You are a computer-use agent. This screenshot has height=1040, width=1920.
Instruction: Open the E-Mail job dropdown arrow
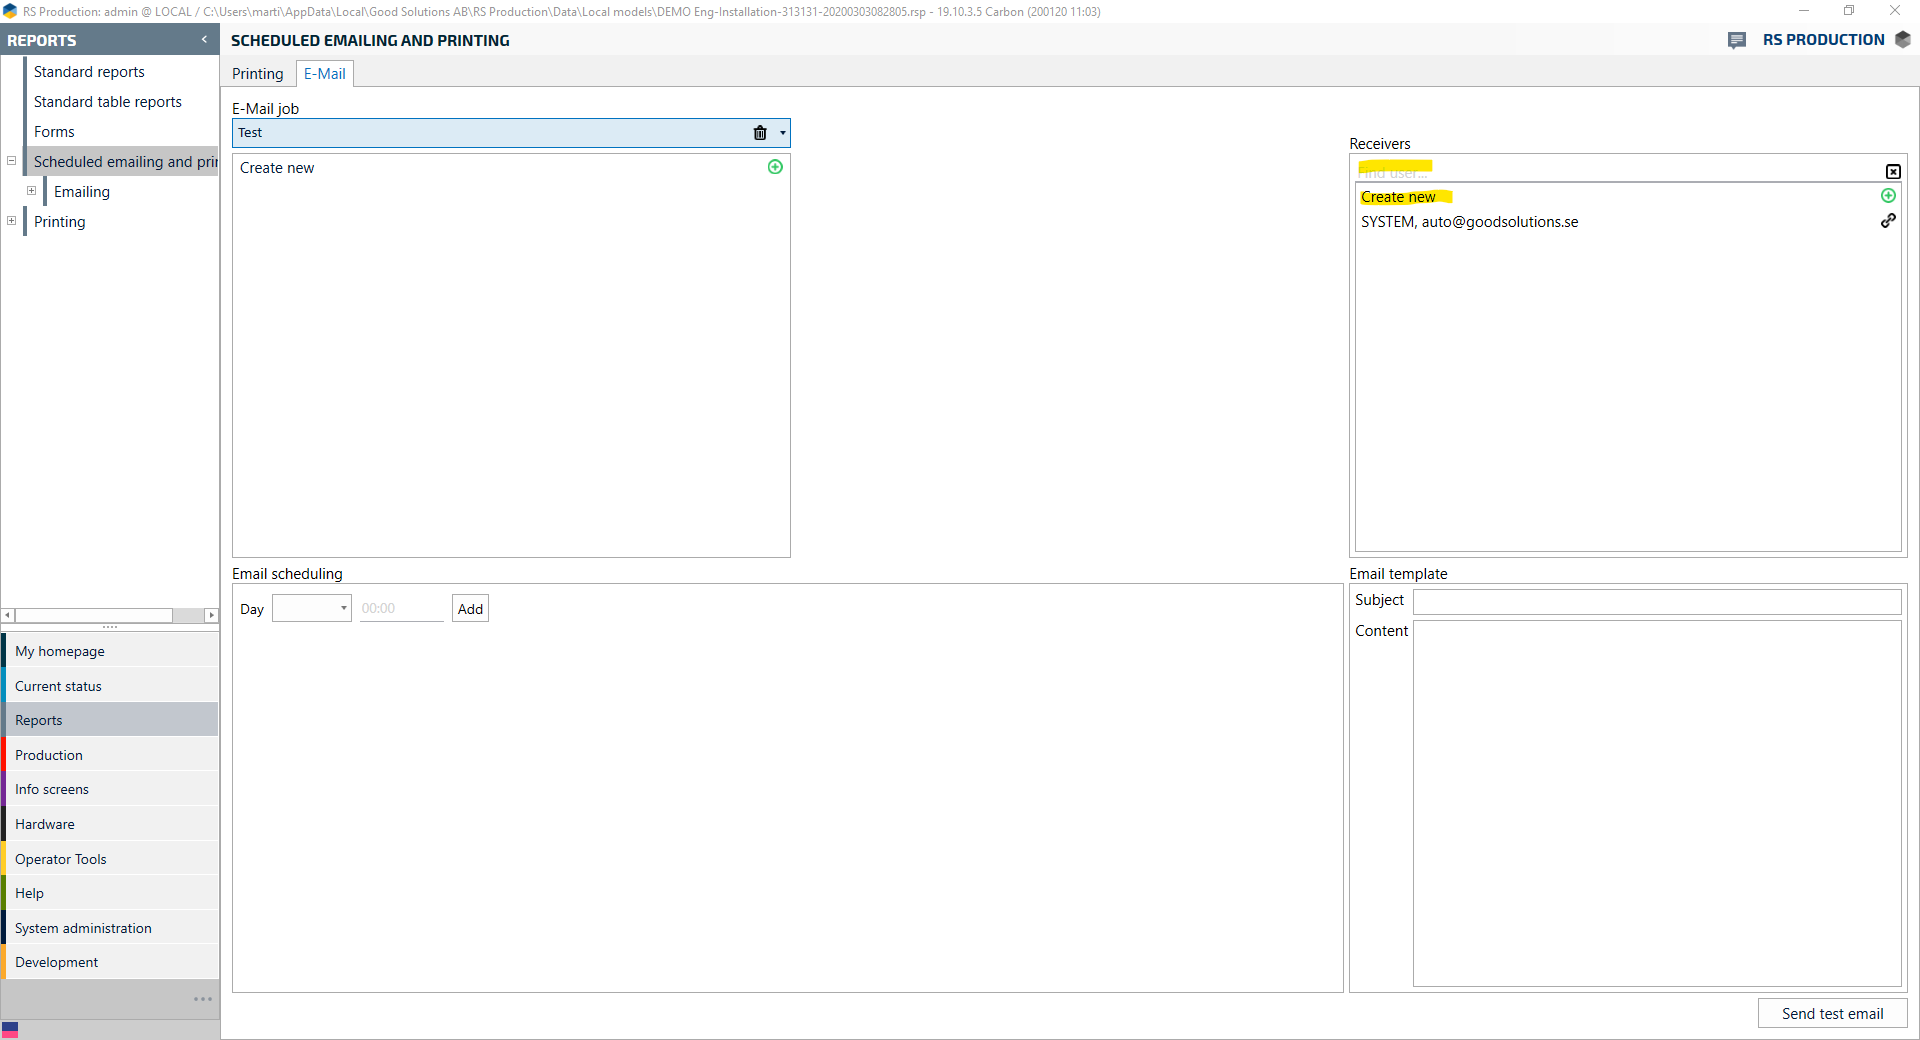(782, 133)
